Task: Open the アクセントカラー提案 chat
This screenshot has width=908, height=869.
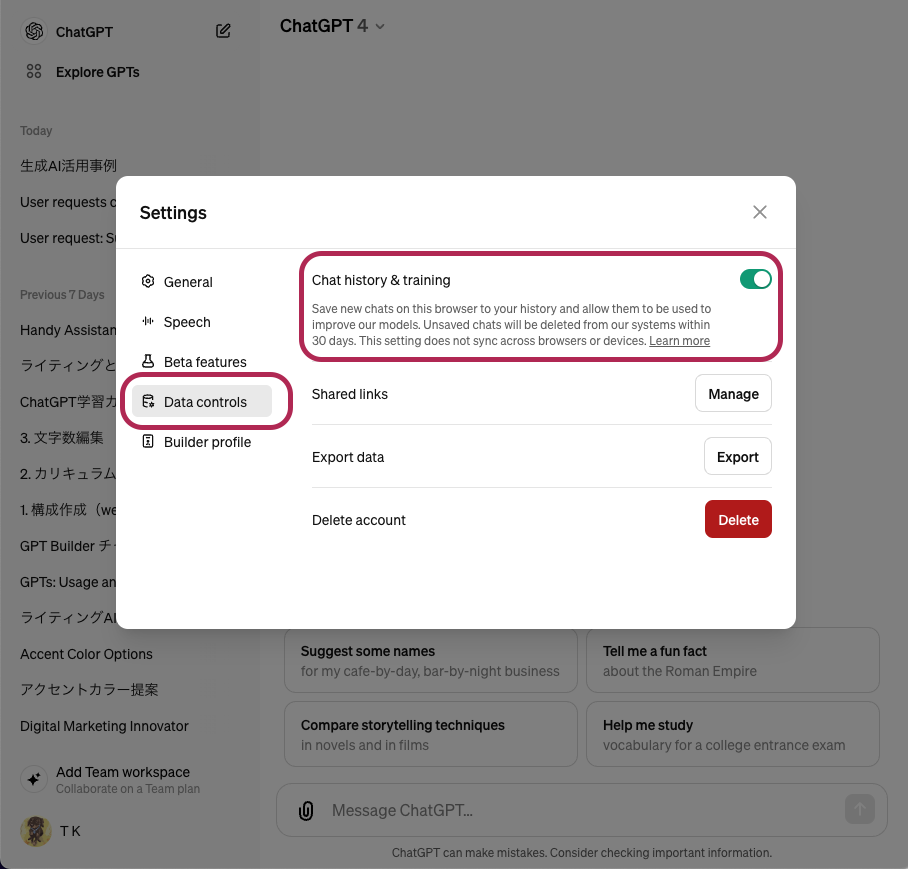Action: (89, 690)
